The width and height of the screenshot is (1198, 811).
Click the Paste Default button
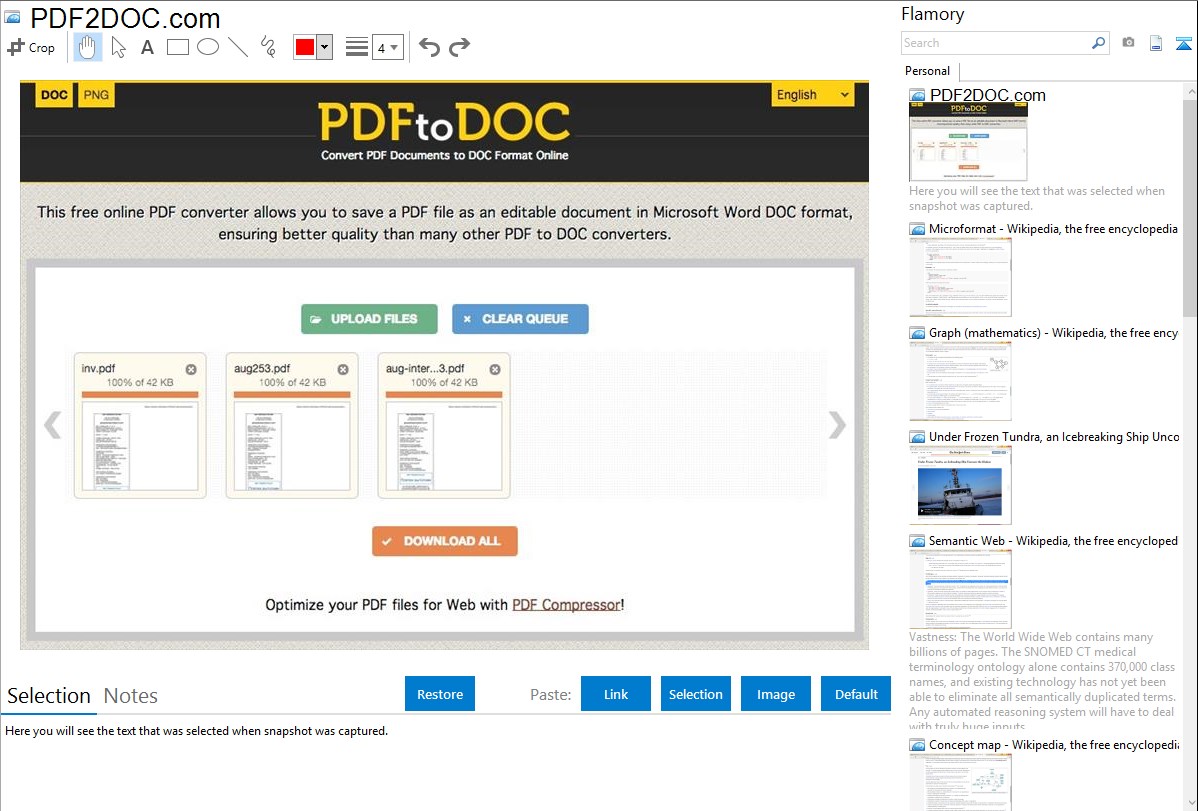[856, 694]
